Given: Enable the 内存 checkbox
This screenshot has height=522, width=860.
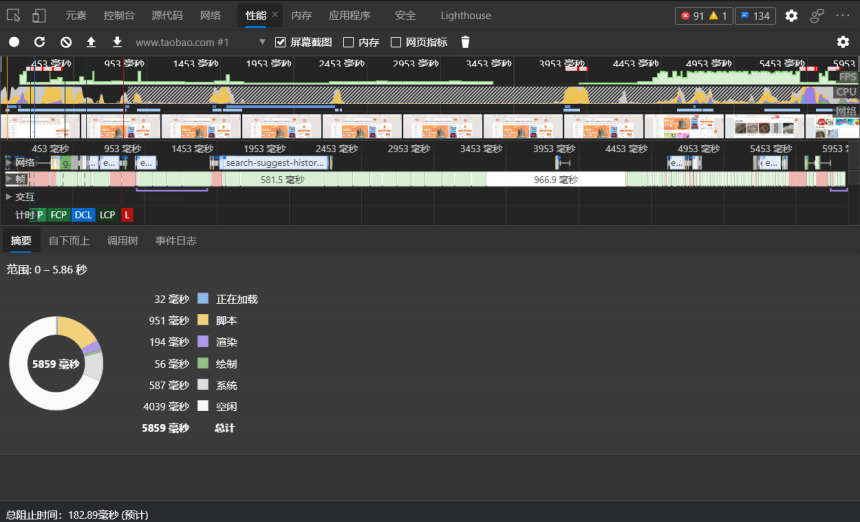Looking at the screenshot, I should click(348, 42).
